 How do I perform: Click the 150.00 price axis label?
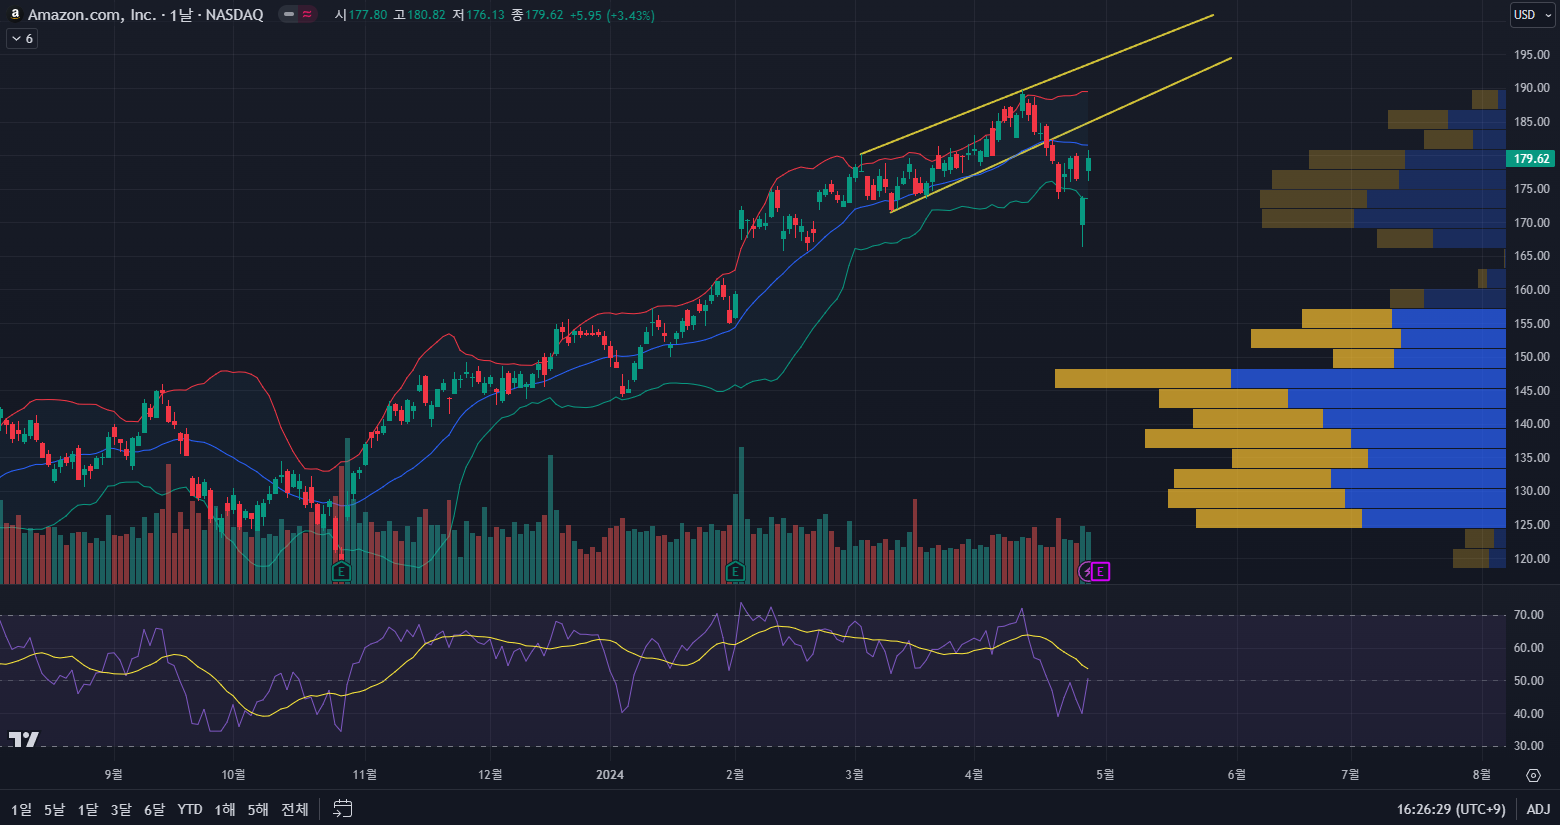pos(1531,356)
